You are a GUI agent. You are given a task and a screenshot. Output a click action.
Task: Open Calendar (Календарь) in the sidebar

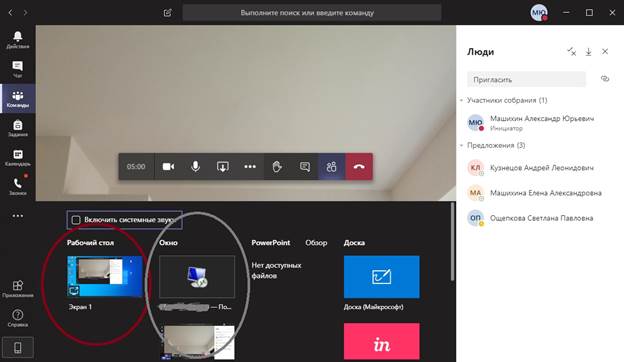(x=18, y=158)
